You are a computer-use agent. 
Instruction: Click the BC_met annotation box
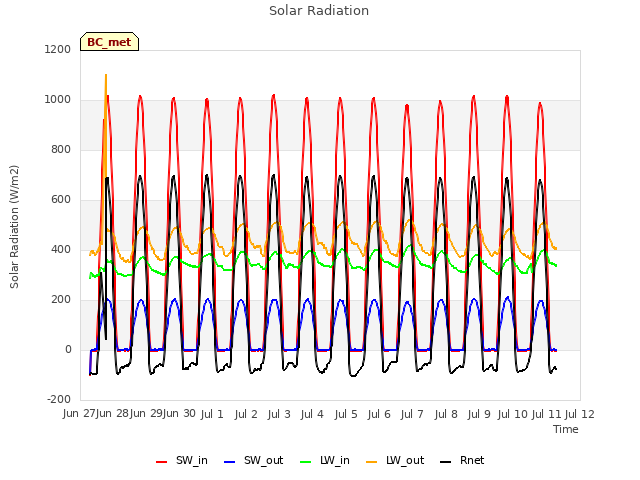click(x=109, y=42)
